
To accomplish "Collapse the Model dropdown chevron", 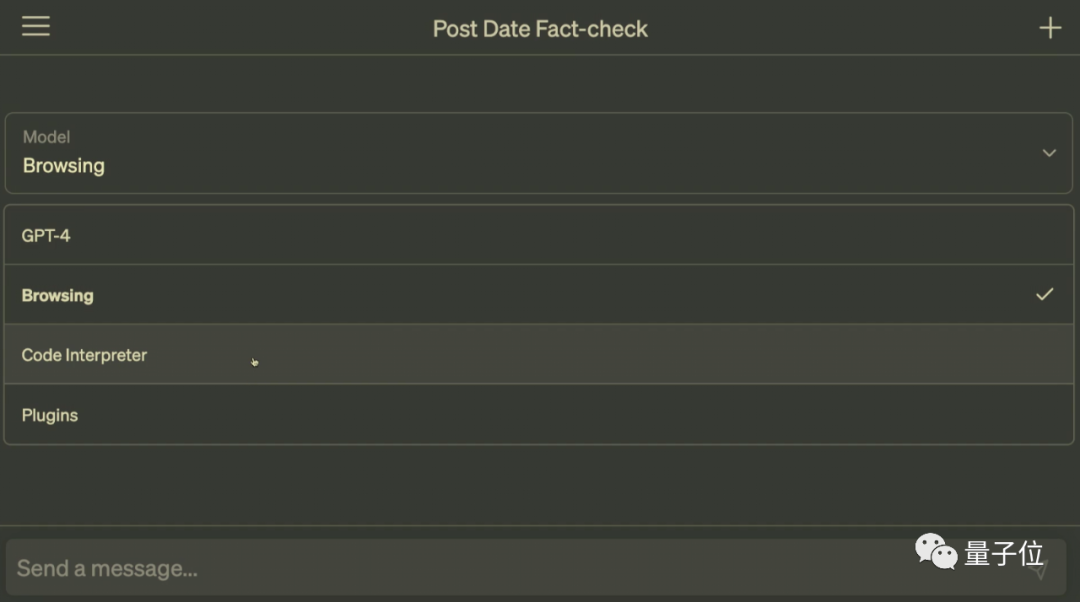I will tap(1049, 153).
